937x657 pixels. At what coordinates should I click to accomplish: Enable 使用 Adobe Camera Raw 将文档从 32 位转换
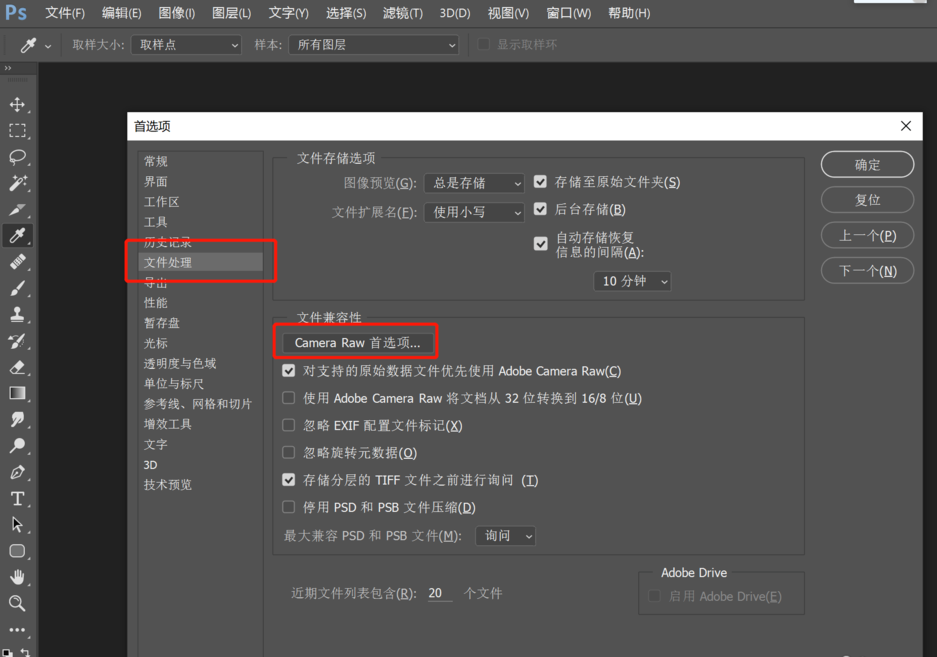pyautogui.click(x=289, y=398)
